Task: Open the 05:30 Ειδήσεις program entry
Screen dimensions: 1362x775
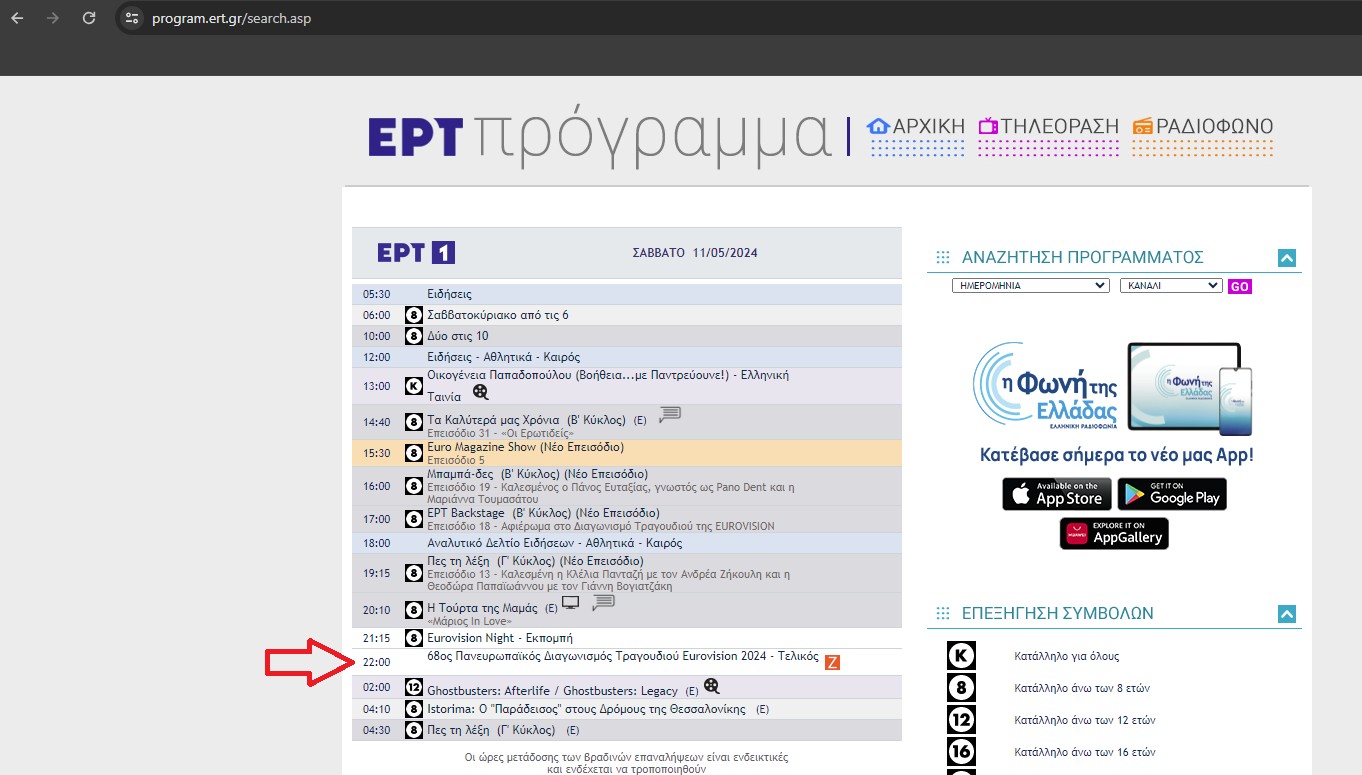Action: (449, 294)
